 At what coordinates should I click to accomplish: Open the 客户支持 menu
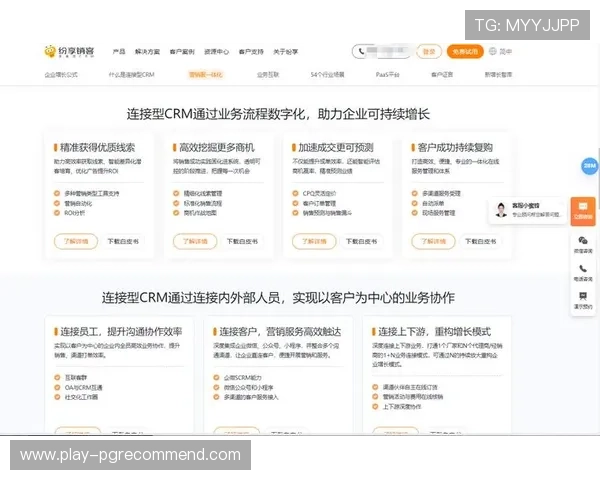tap(251, 51)
